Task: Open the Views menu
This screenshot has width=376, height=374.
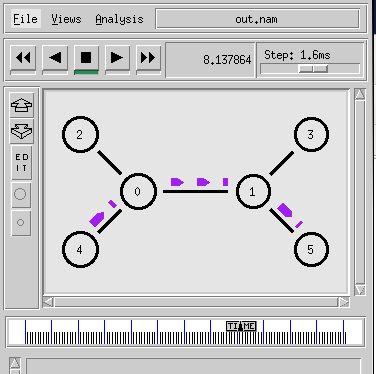Action: click(x=66, y=19)
